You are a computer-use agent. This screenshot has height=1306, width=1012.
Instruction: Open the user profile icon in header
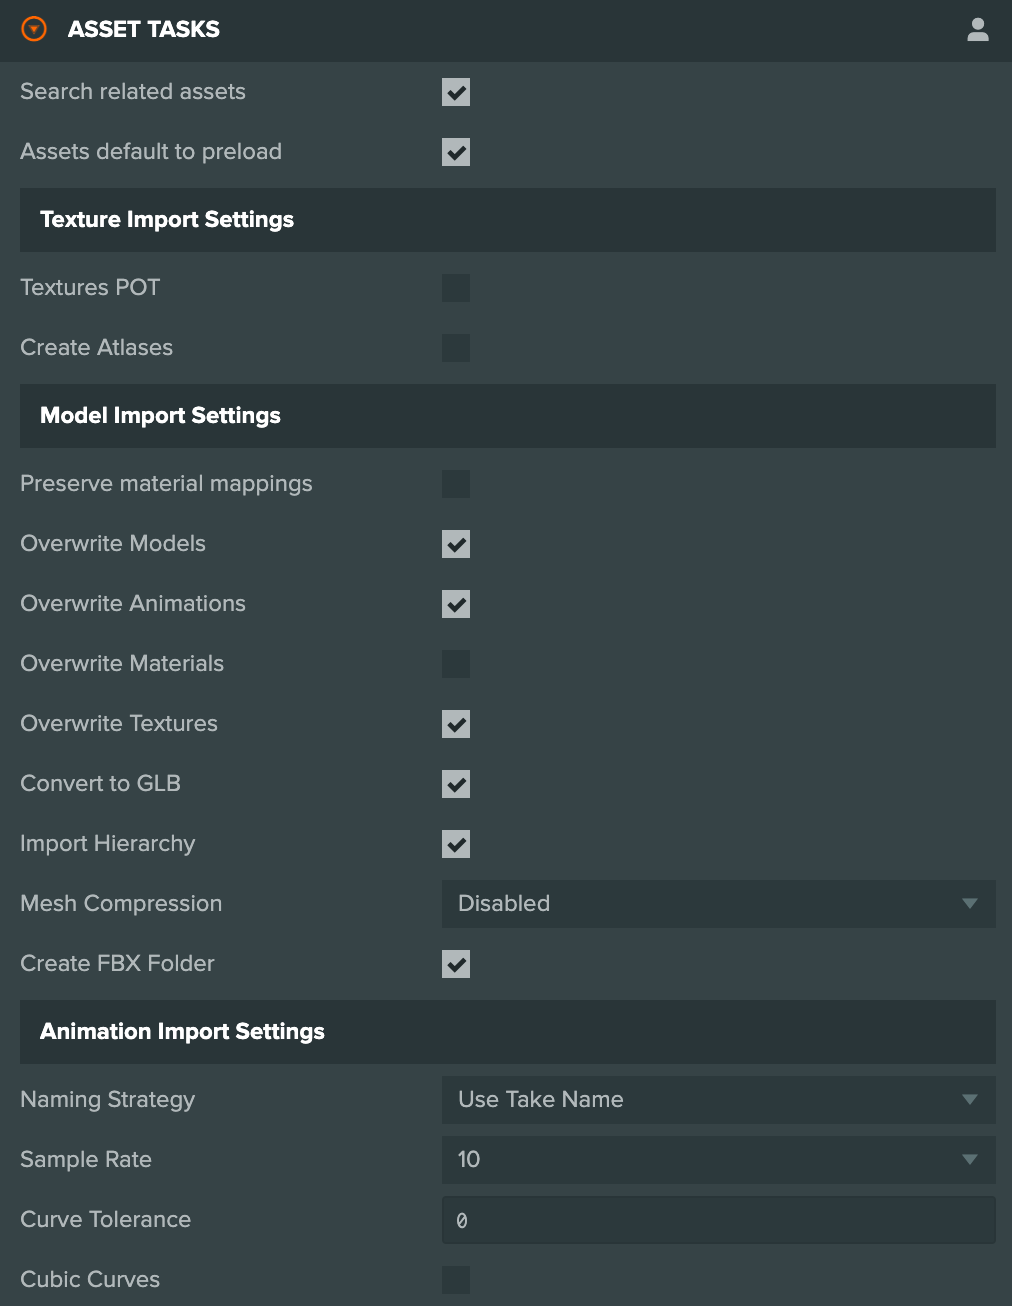click(x=978, y=30)
